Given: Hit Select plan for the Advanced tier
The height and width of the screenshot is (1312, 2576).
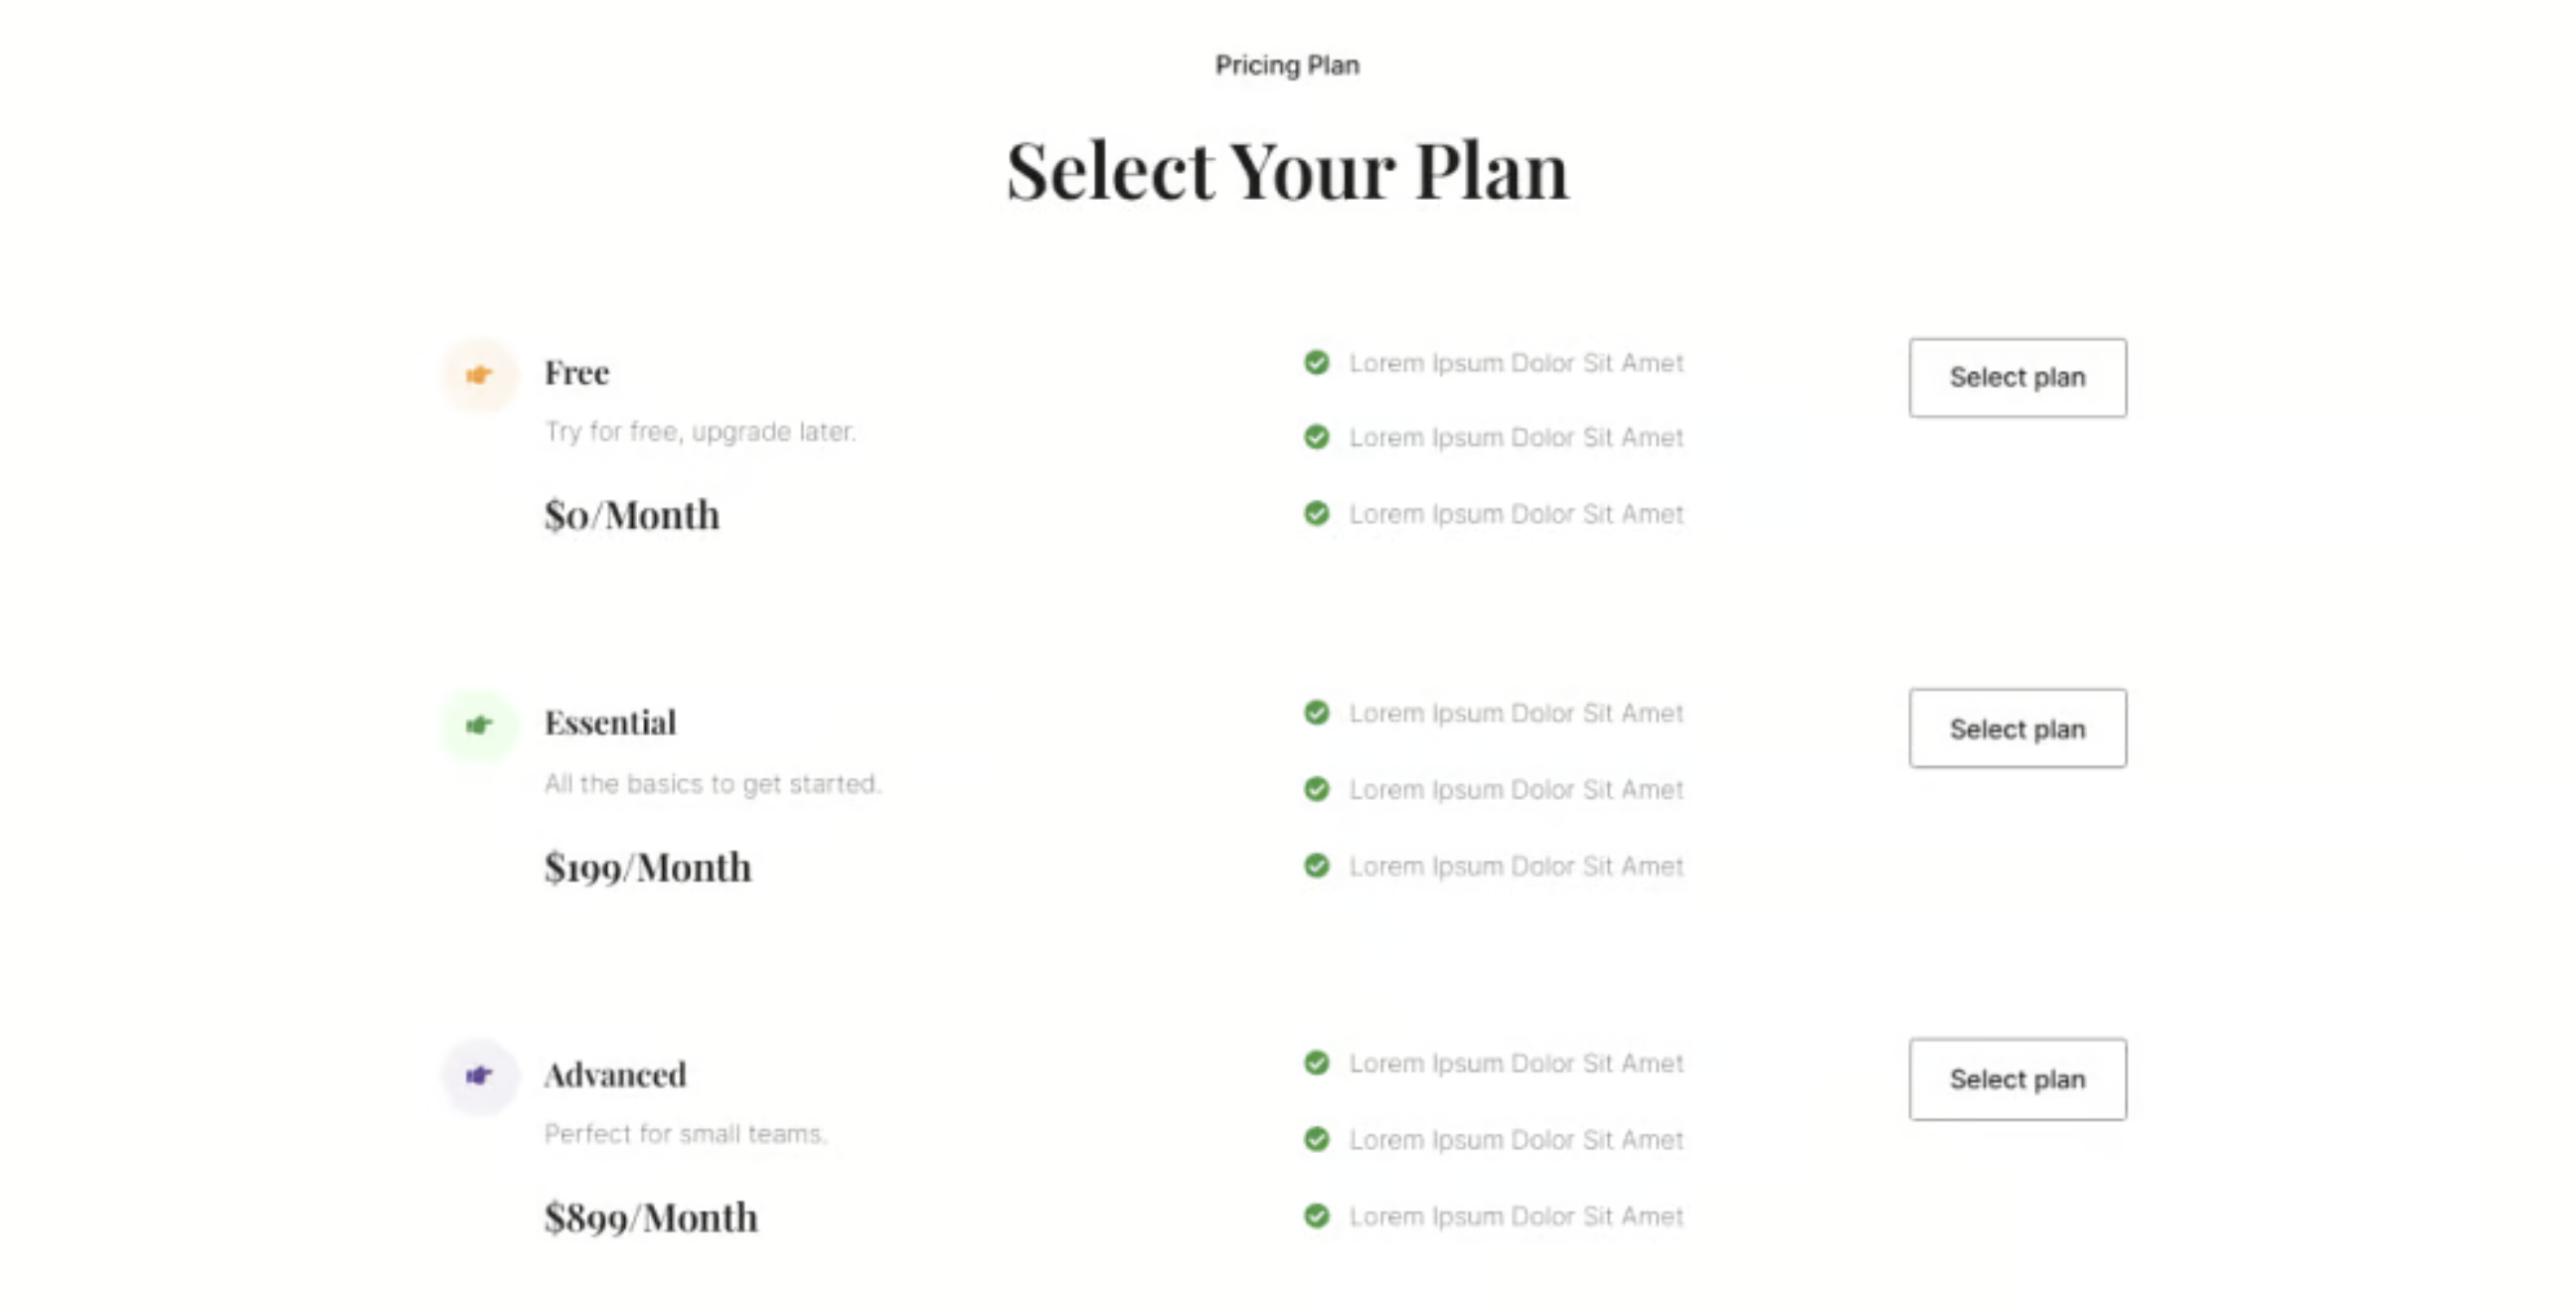Looking at the screenshot, I should coord(2017,1079).
